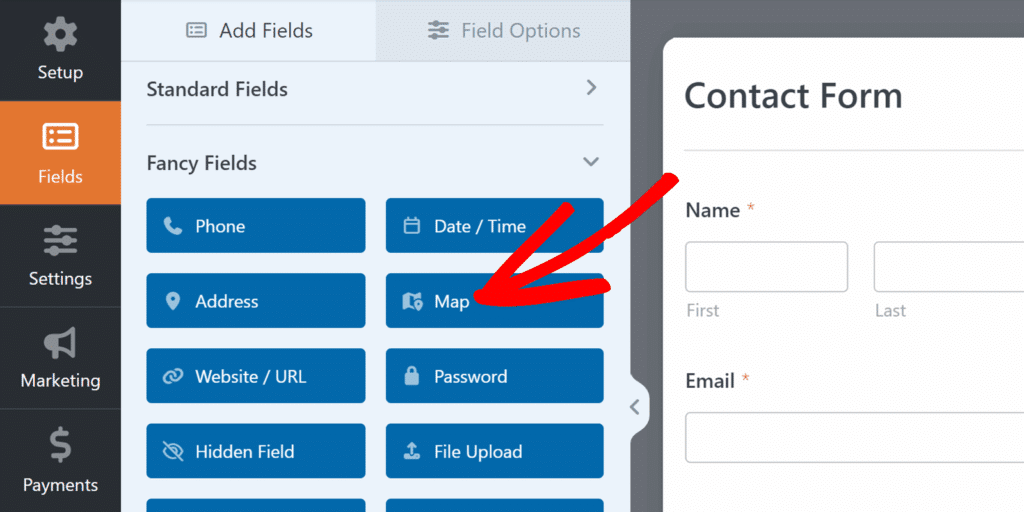
Task: Switch to the Add Fields tab
Action: tap(249, 31)
